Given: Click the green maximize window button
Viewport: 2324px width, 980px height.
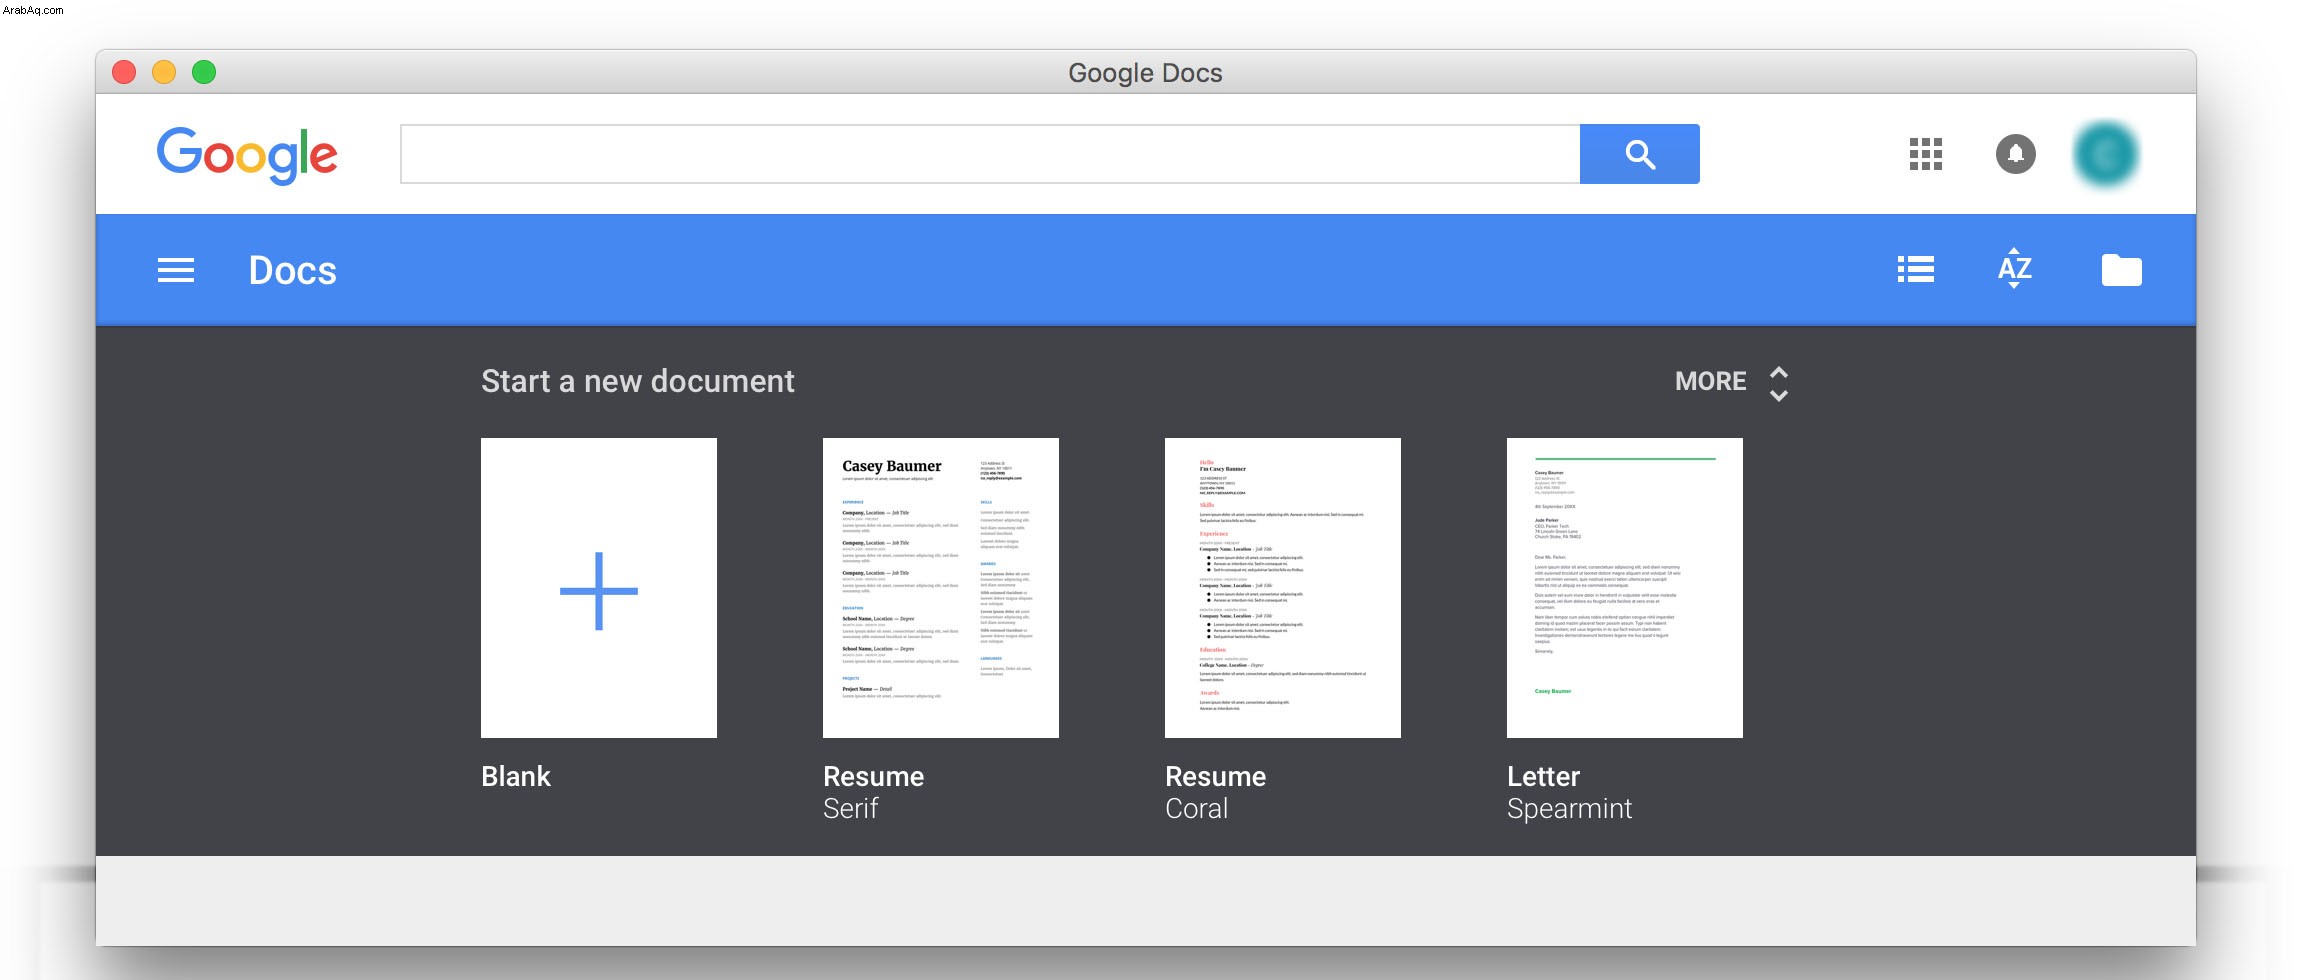Looking at the screenshot, I should 204,72.
